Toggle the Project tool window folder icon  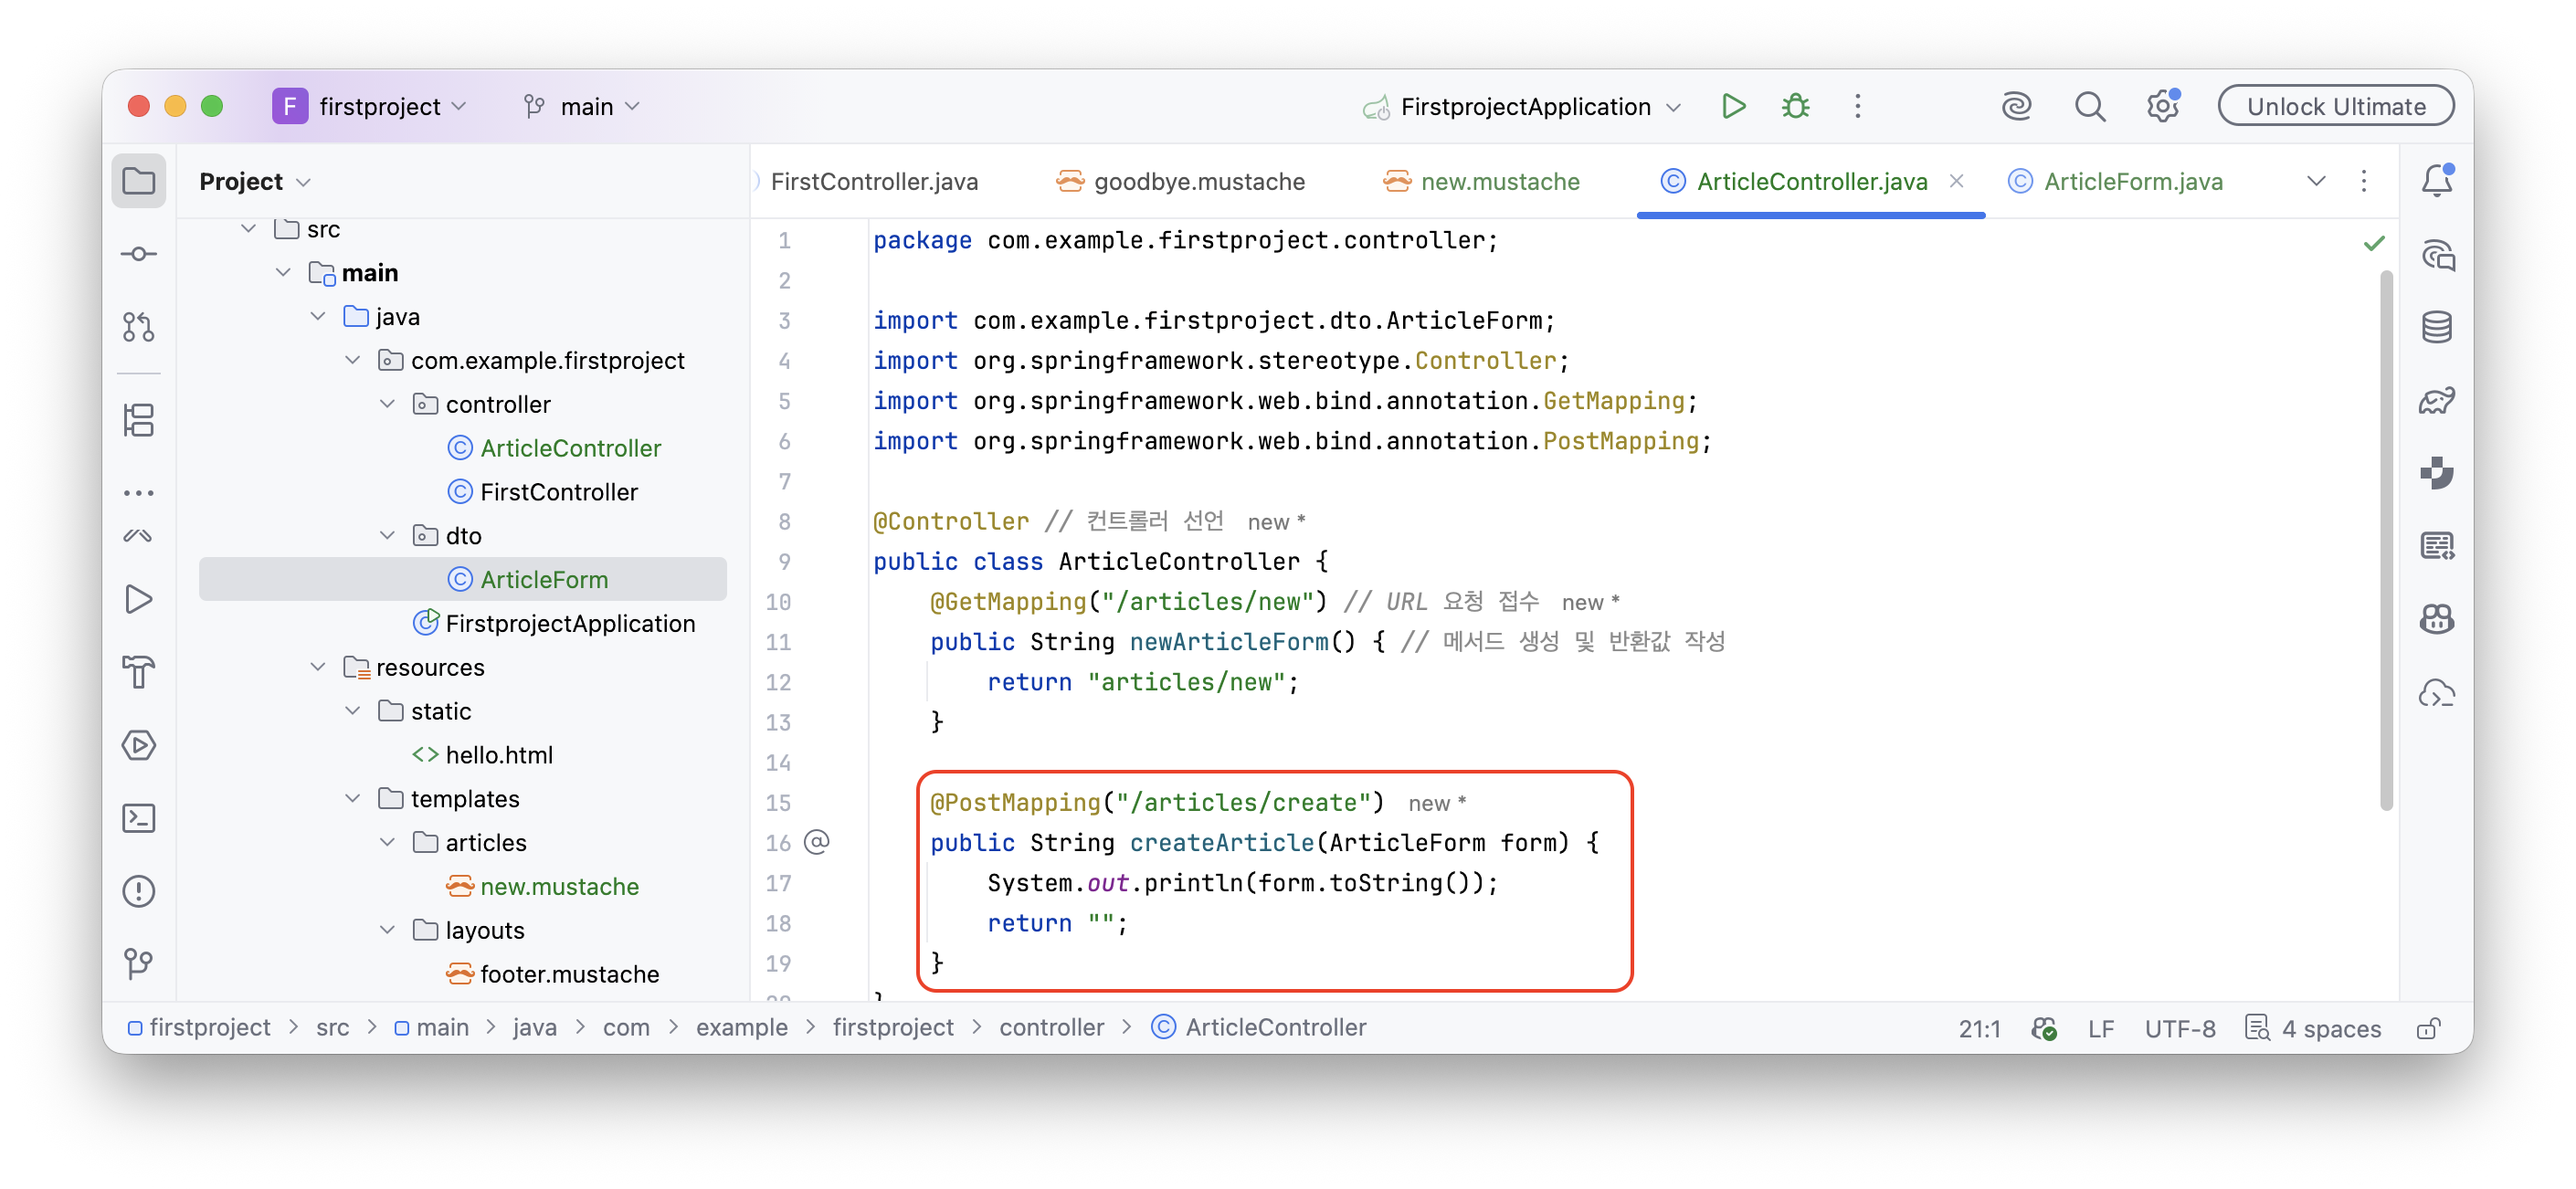(139, 181)
